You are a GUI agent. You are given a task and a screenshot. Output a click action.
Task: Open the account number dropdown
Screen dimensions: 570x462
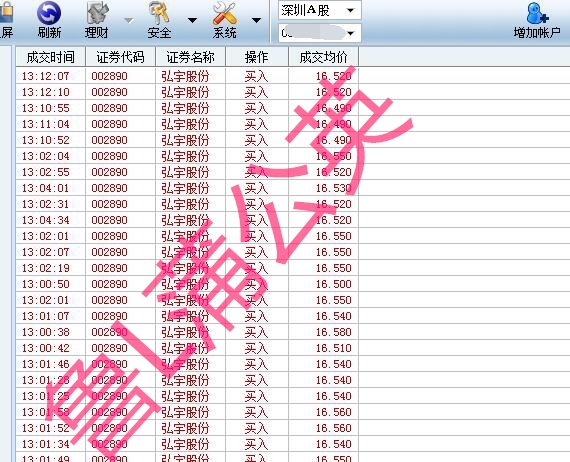pos(320,33)
